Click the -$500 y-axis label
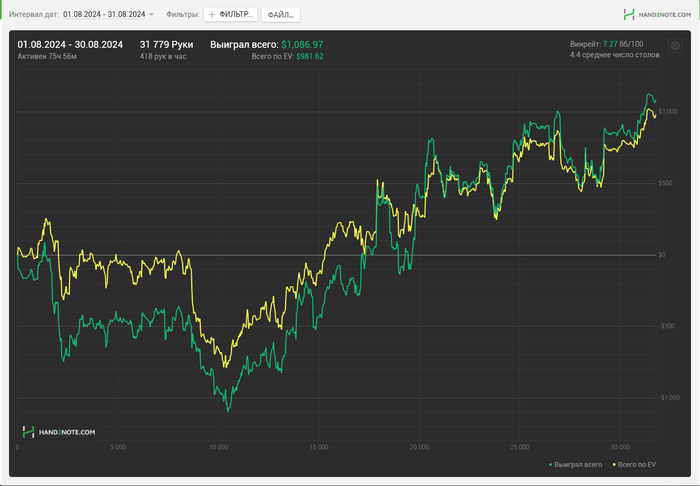700x486 pixels. tap(667, 326)
